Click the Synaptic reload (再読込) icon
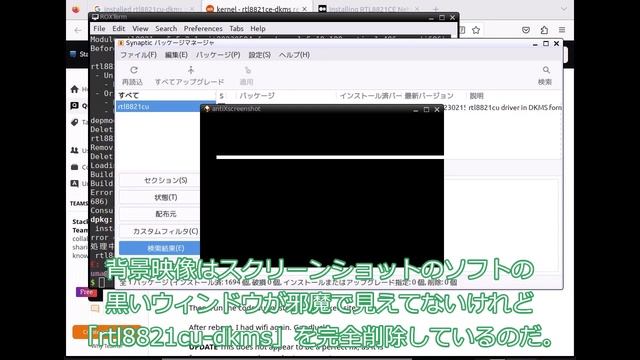Screen dimensions: 640x360 pyautogui.click(x=133, y=70)
